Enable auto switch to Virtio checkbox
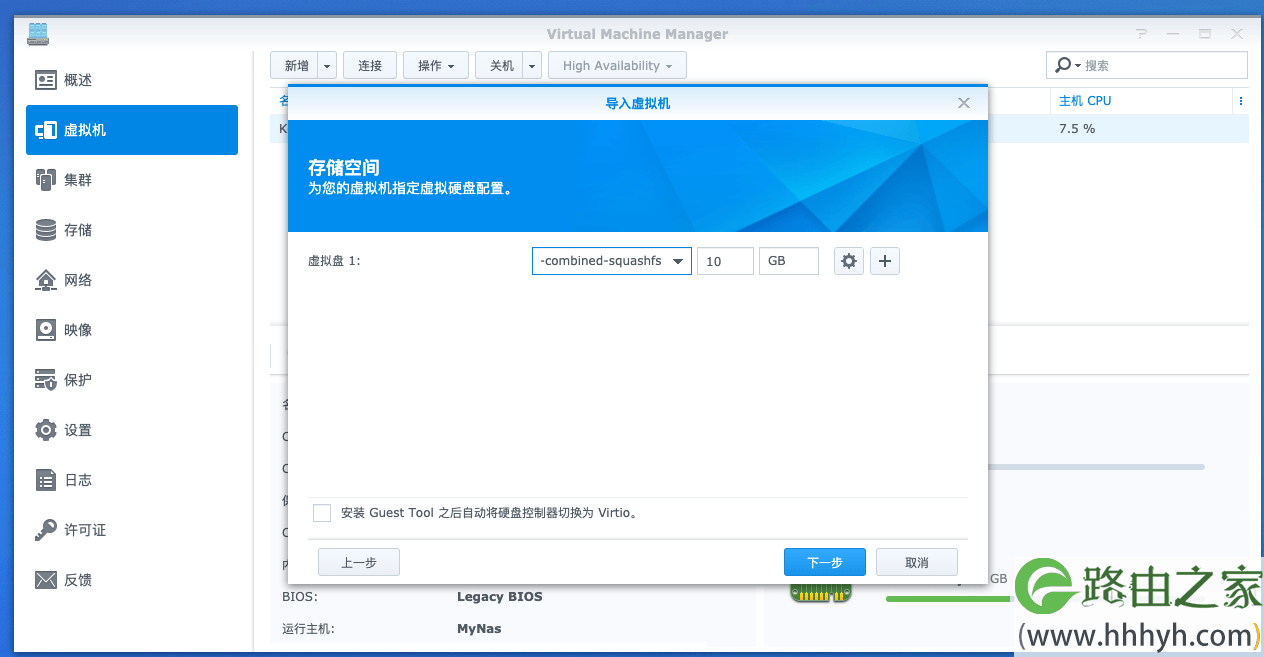Viewport: 1264px width, 657px height. (x=322, y=513)
